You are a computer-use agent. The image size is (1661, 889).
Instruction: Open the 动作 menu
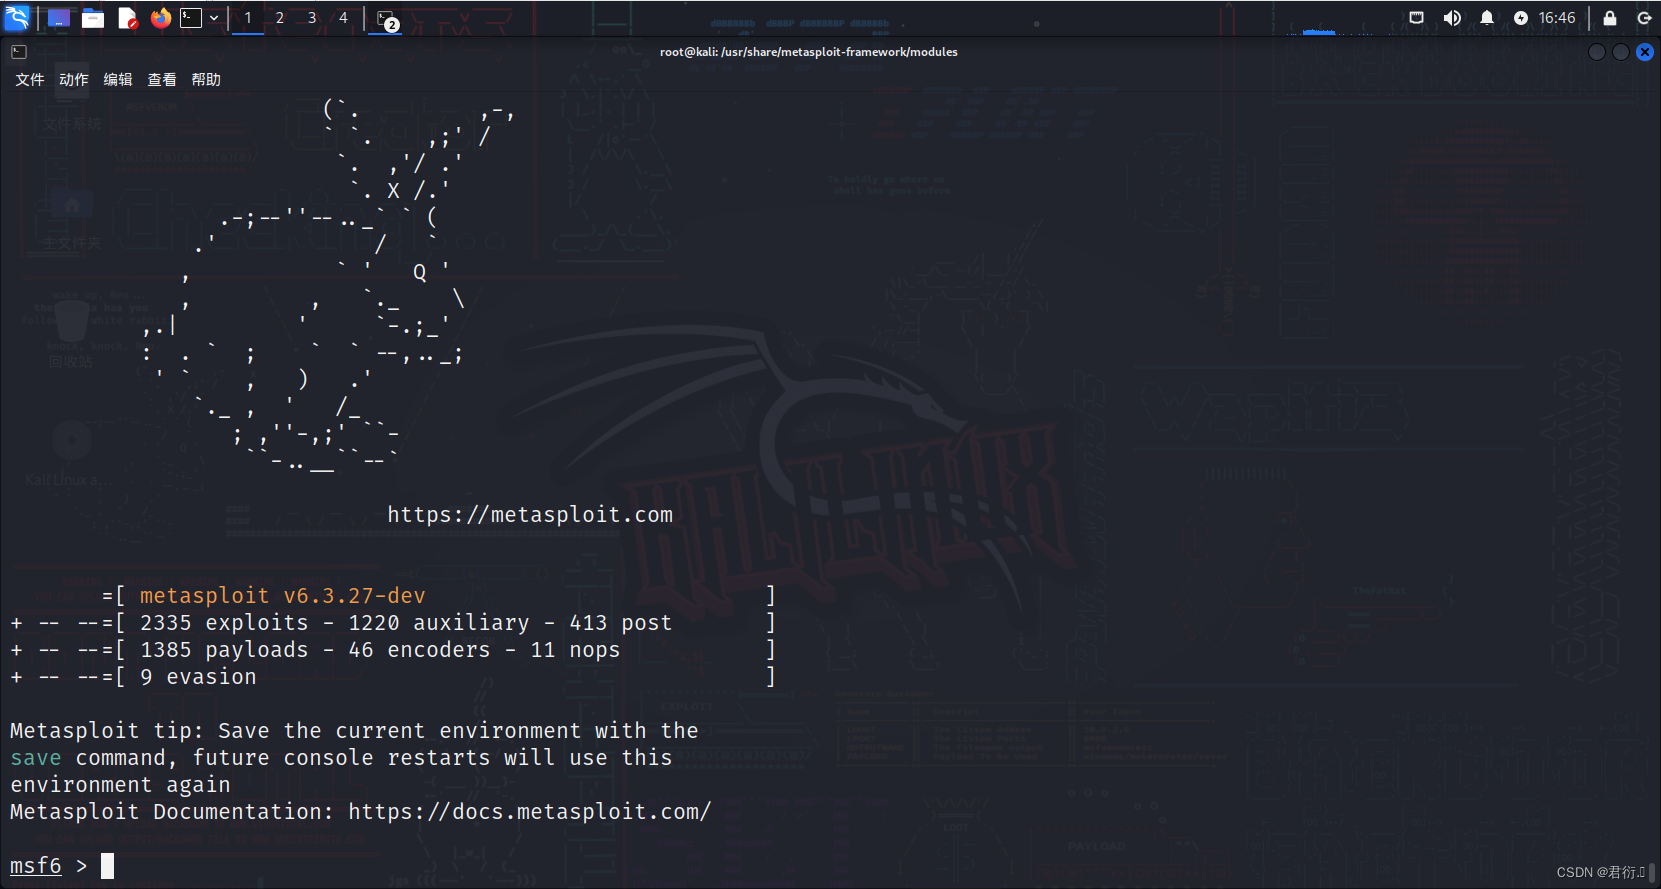74,80
